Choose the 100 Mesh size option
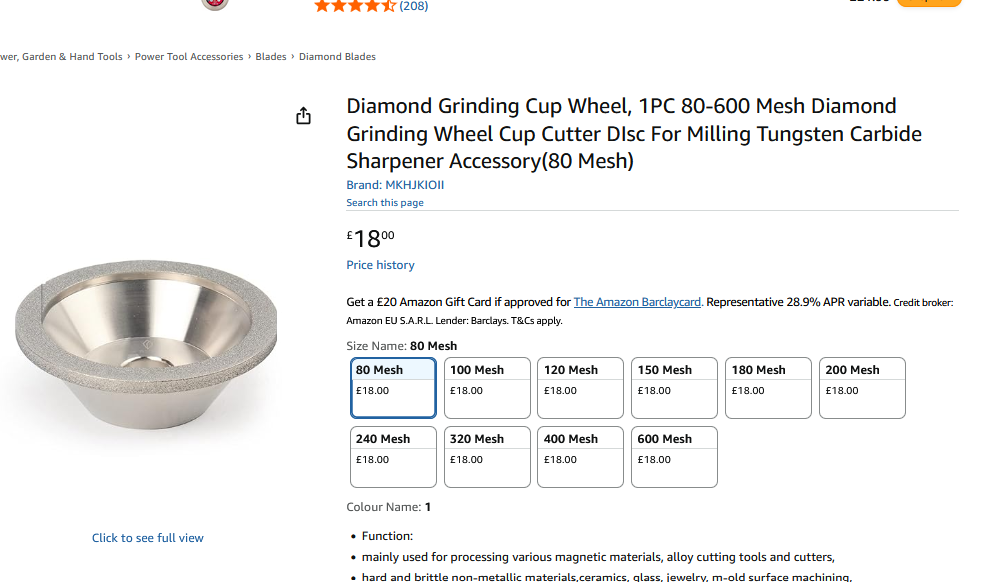981x582 pixels. pyautogui.click(x=487, y=387)
